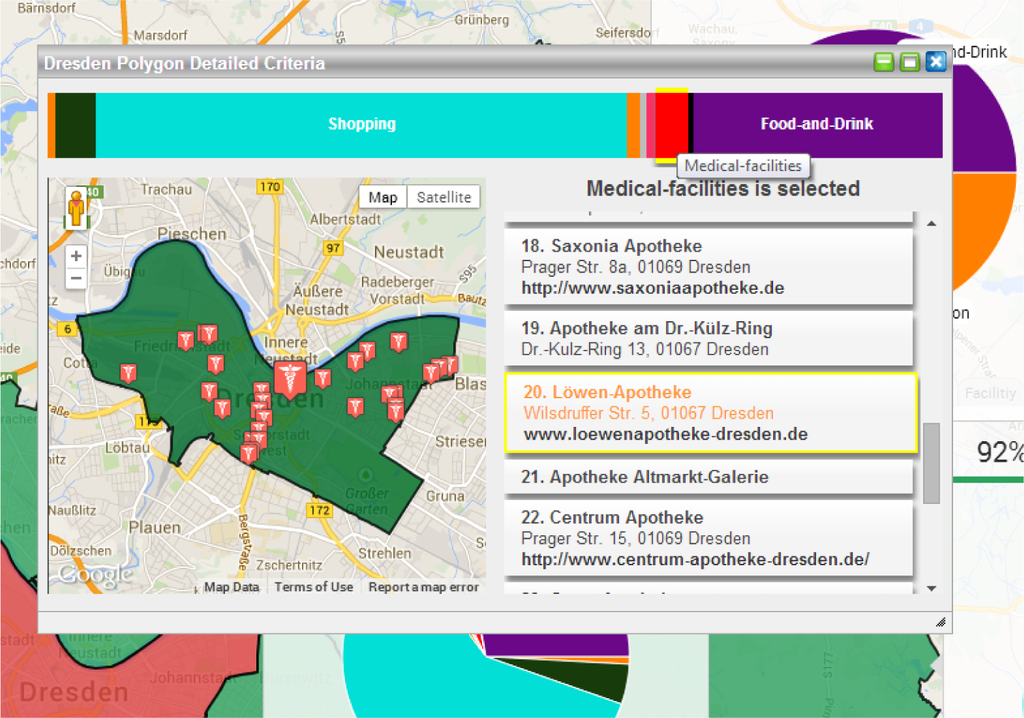1024x718 pixels.
Task: Select the Food-and-Drink category bar
Action: click(x=816, y=125)
